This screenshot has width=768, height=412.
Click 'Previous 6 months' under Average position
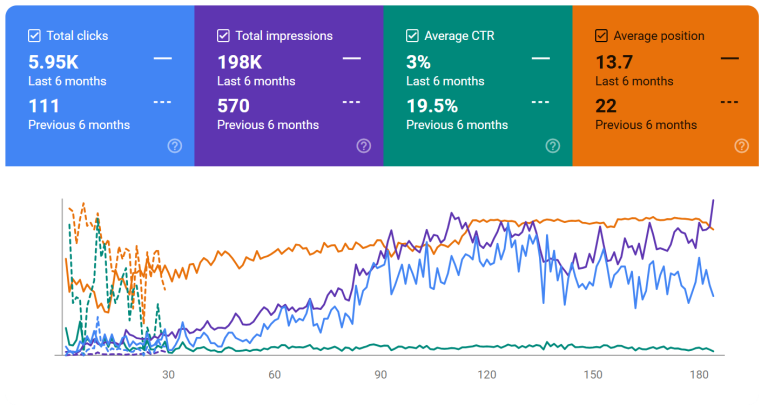[646, 125]
